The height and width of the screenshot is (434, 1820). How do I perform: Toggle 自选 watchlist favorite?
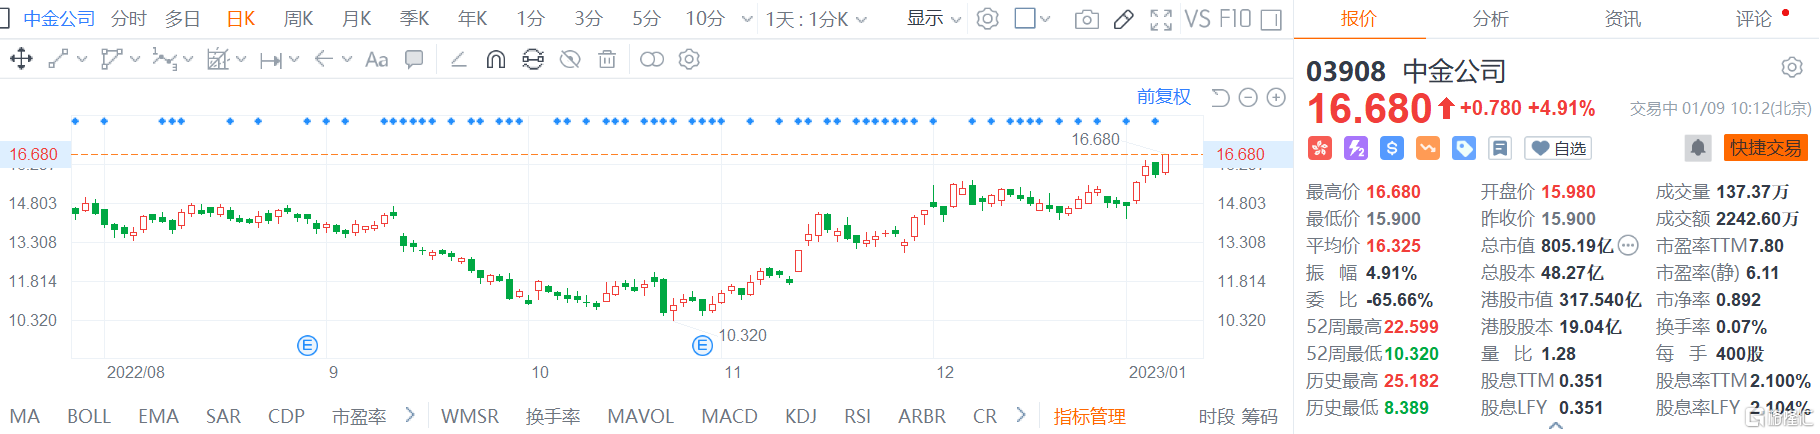1558,149
